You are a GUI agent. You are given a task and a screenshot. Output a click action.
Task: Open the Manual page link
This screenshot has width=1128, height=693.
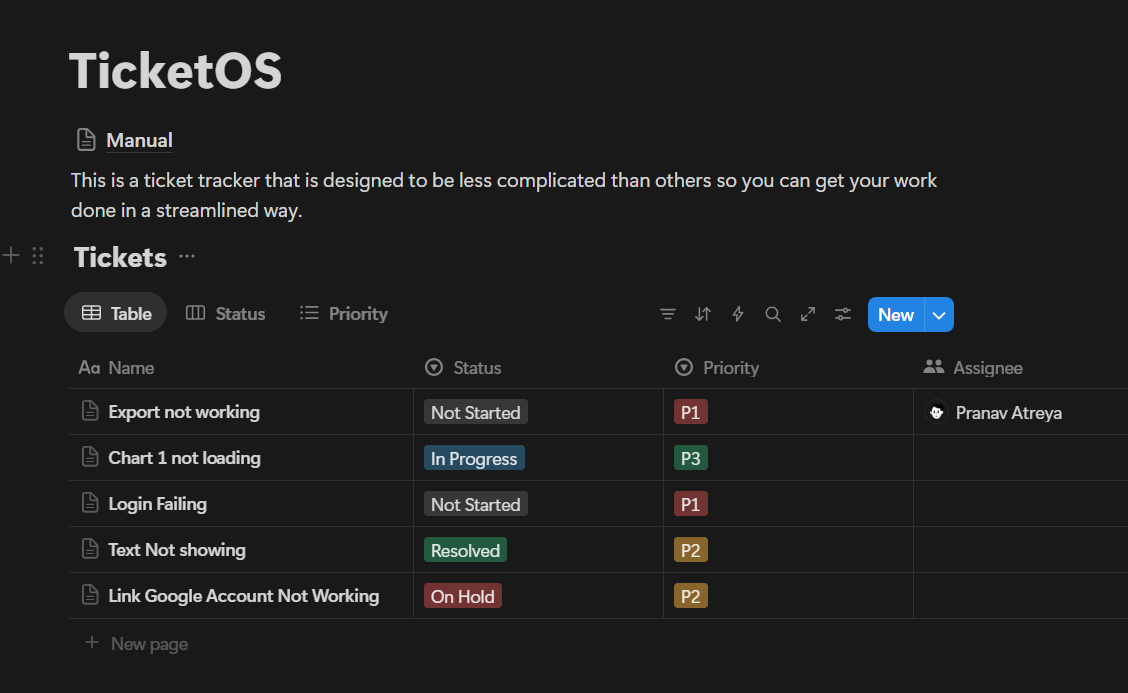[139, 140]
